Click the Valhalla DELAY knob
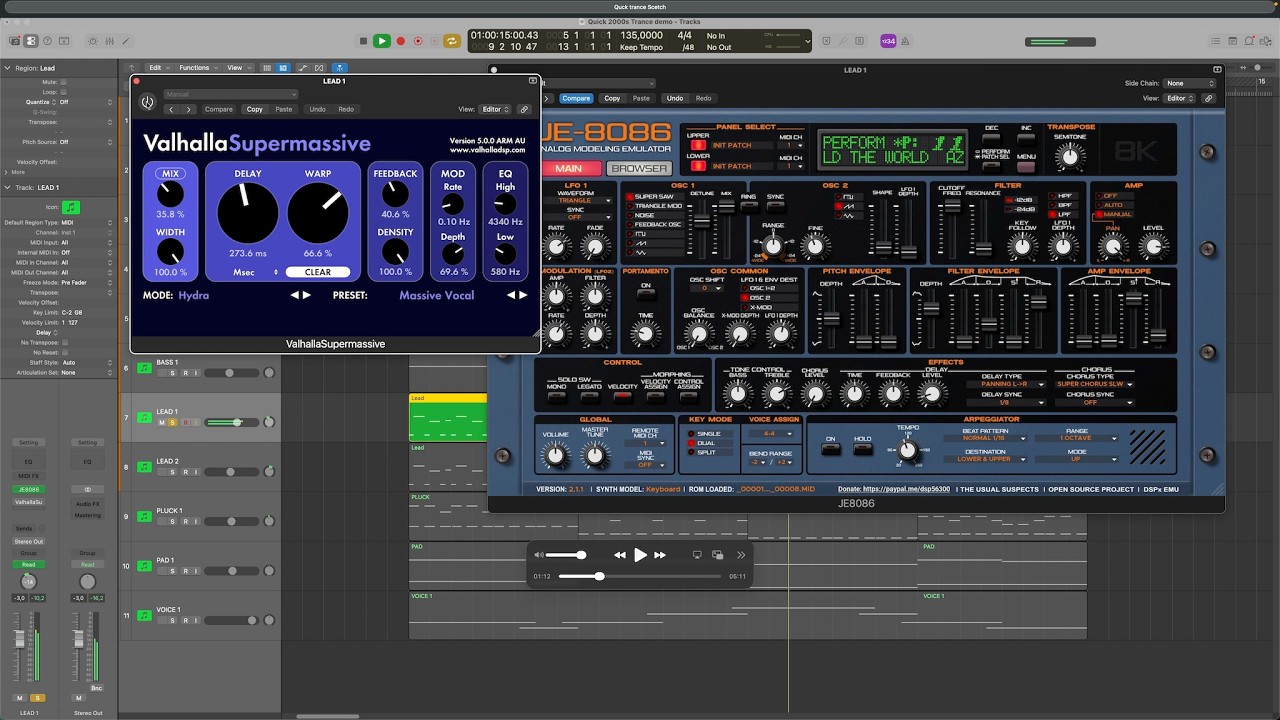This screenshot has height=720, width=1280. tap(247, 213)
